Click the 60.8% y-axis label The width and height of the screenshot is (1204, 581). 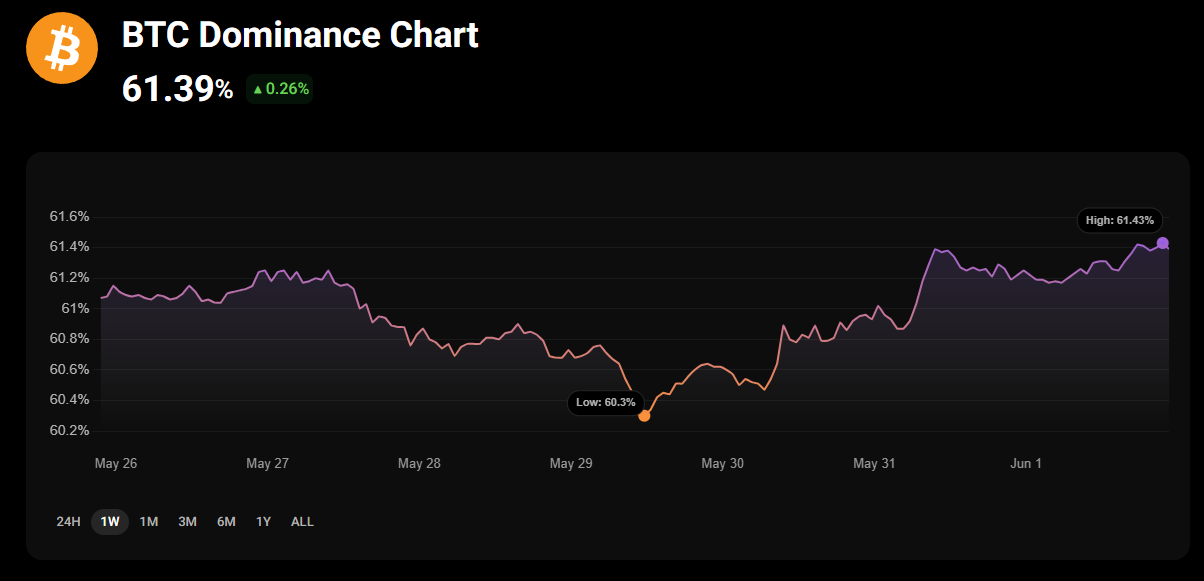(69, 339)
